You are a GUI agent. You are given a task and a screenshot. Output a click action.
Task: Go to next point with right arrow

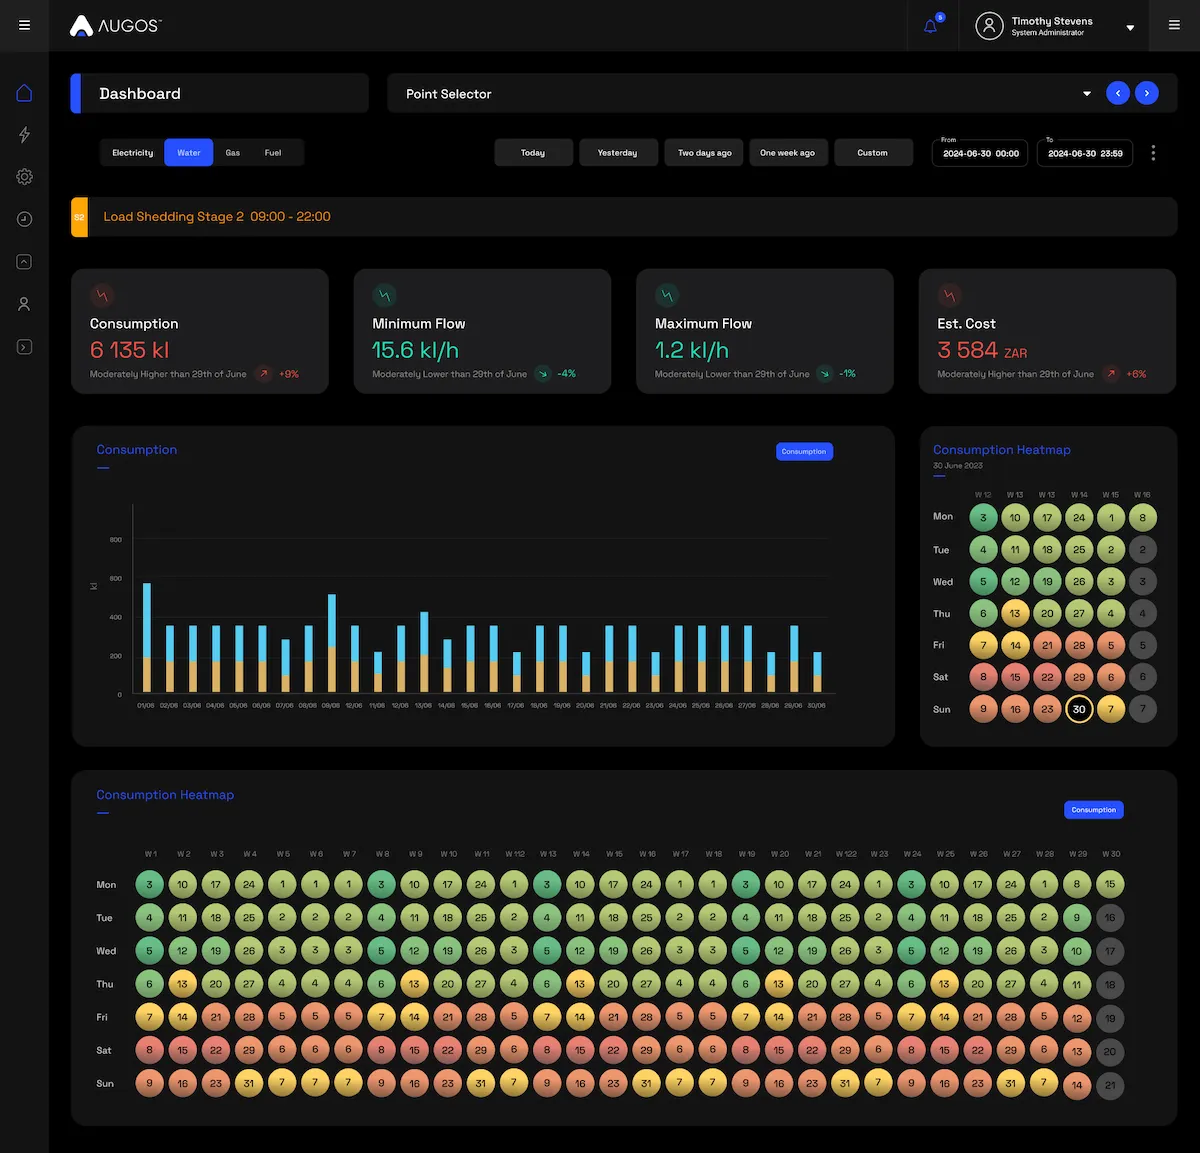pyautogui.click(x=1147, y=93)
